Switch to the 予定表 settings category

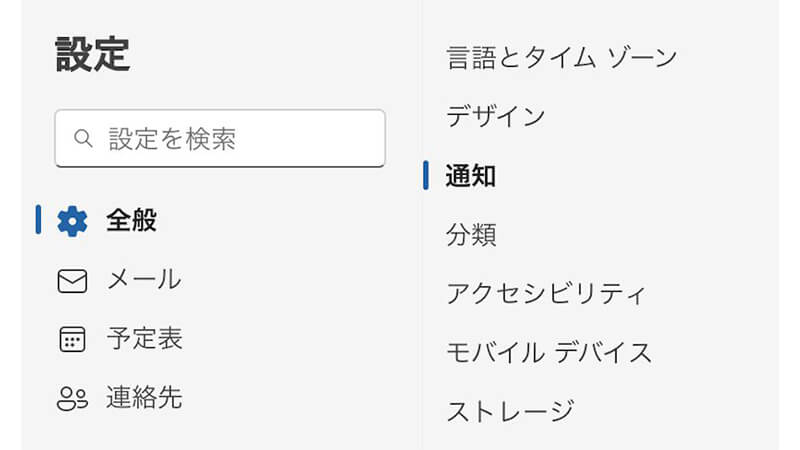click(x=144, y=339)
